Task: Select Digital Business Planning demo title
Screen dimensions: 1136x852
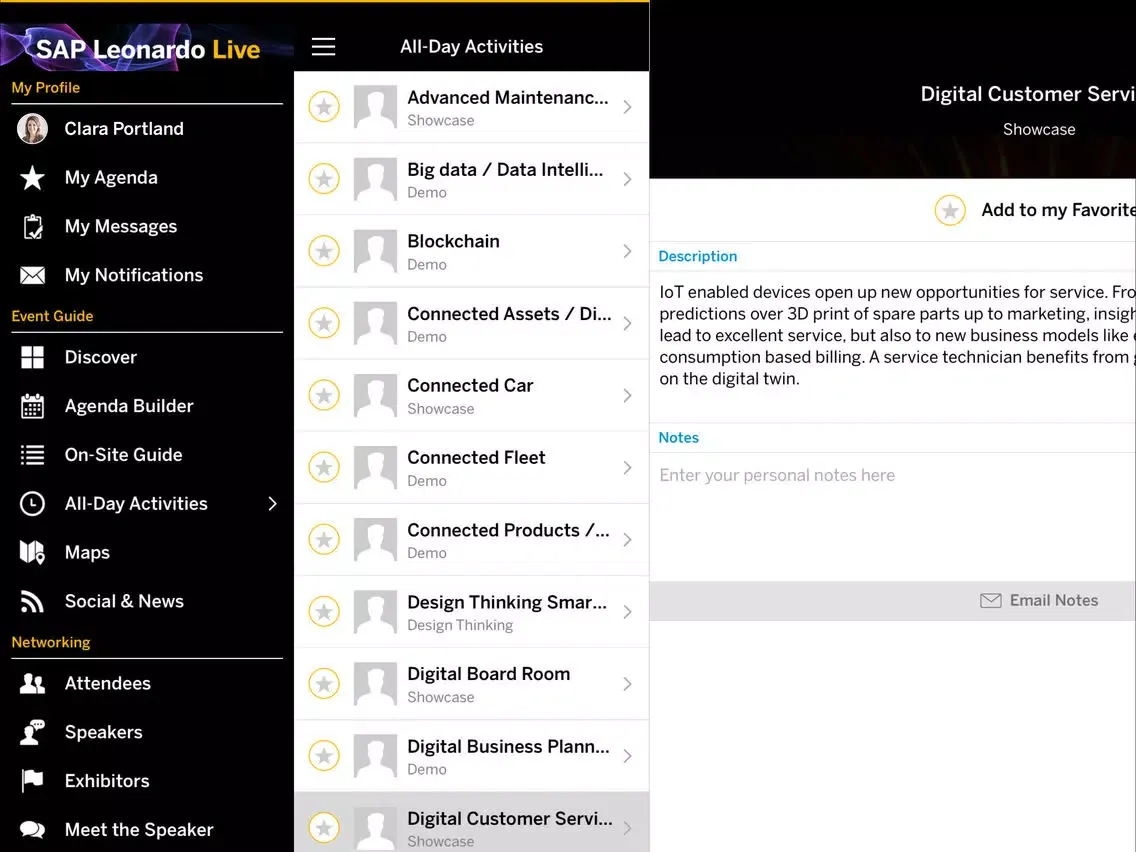Action: pyautogui.click(x=508, y=746)
